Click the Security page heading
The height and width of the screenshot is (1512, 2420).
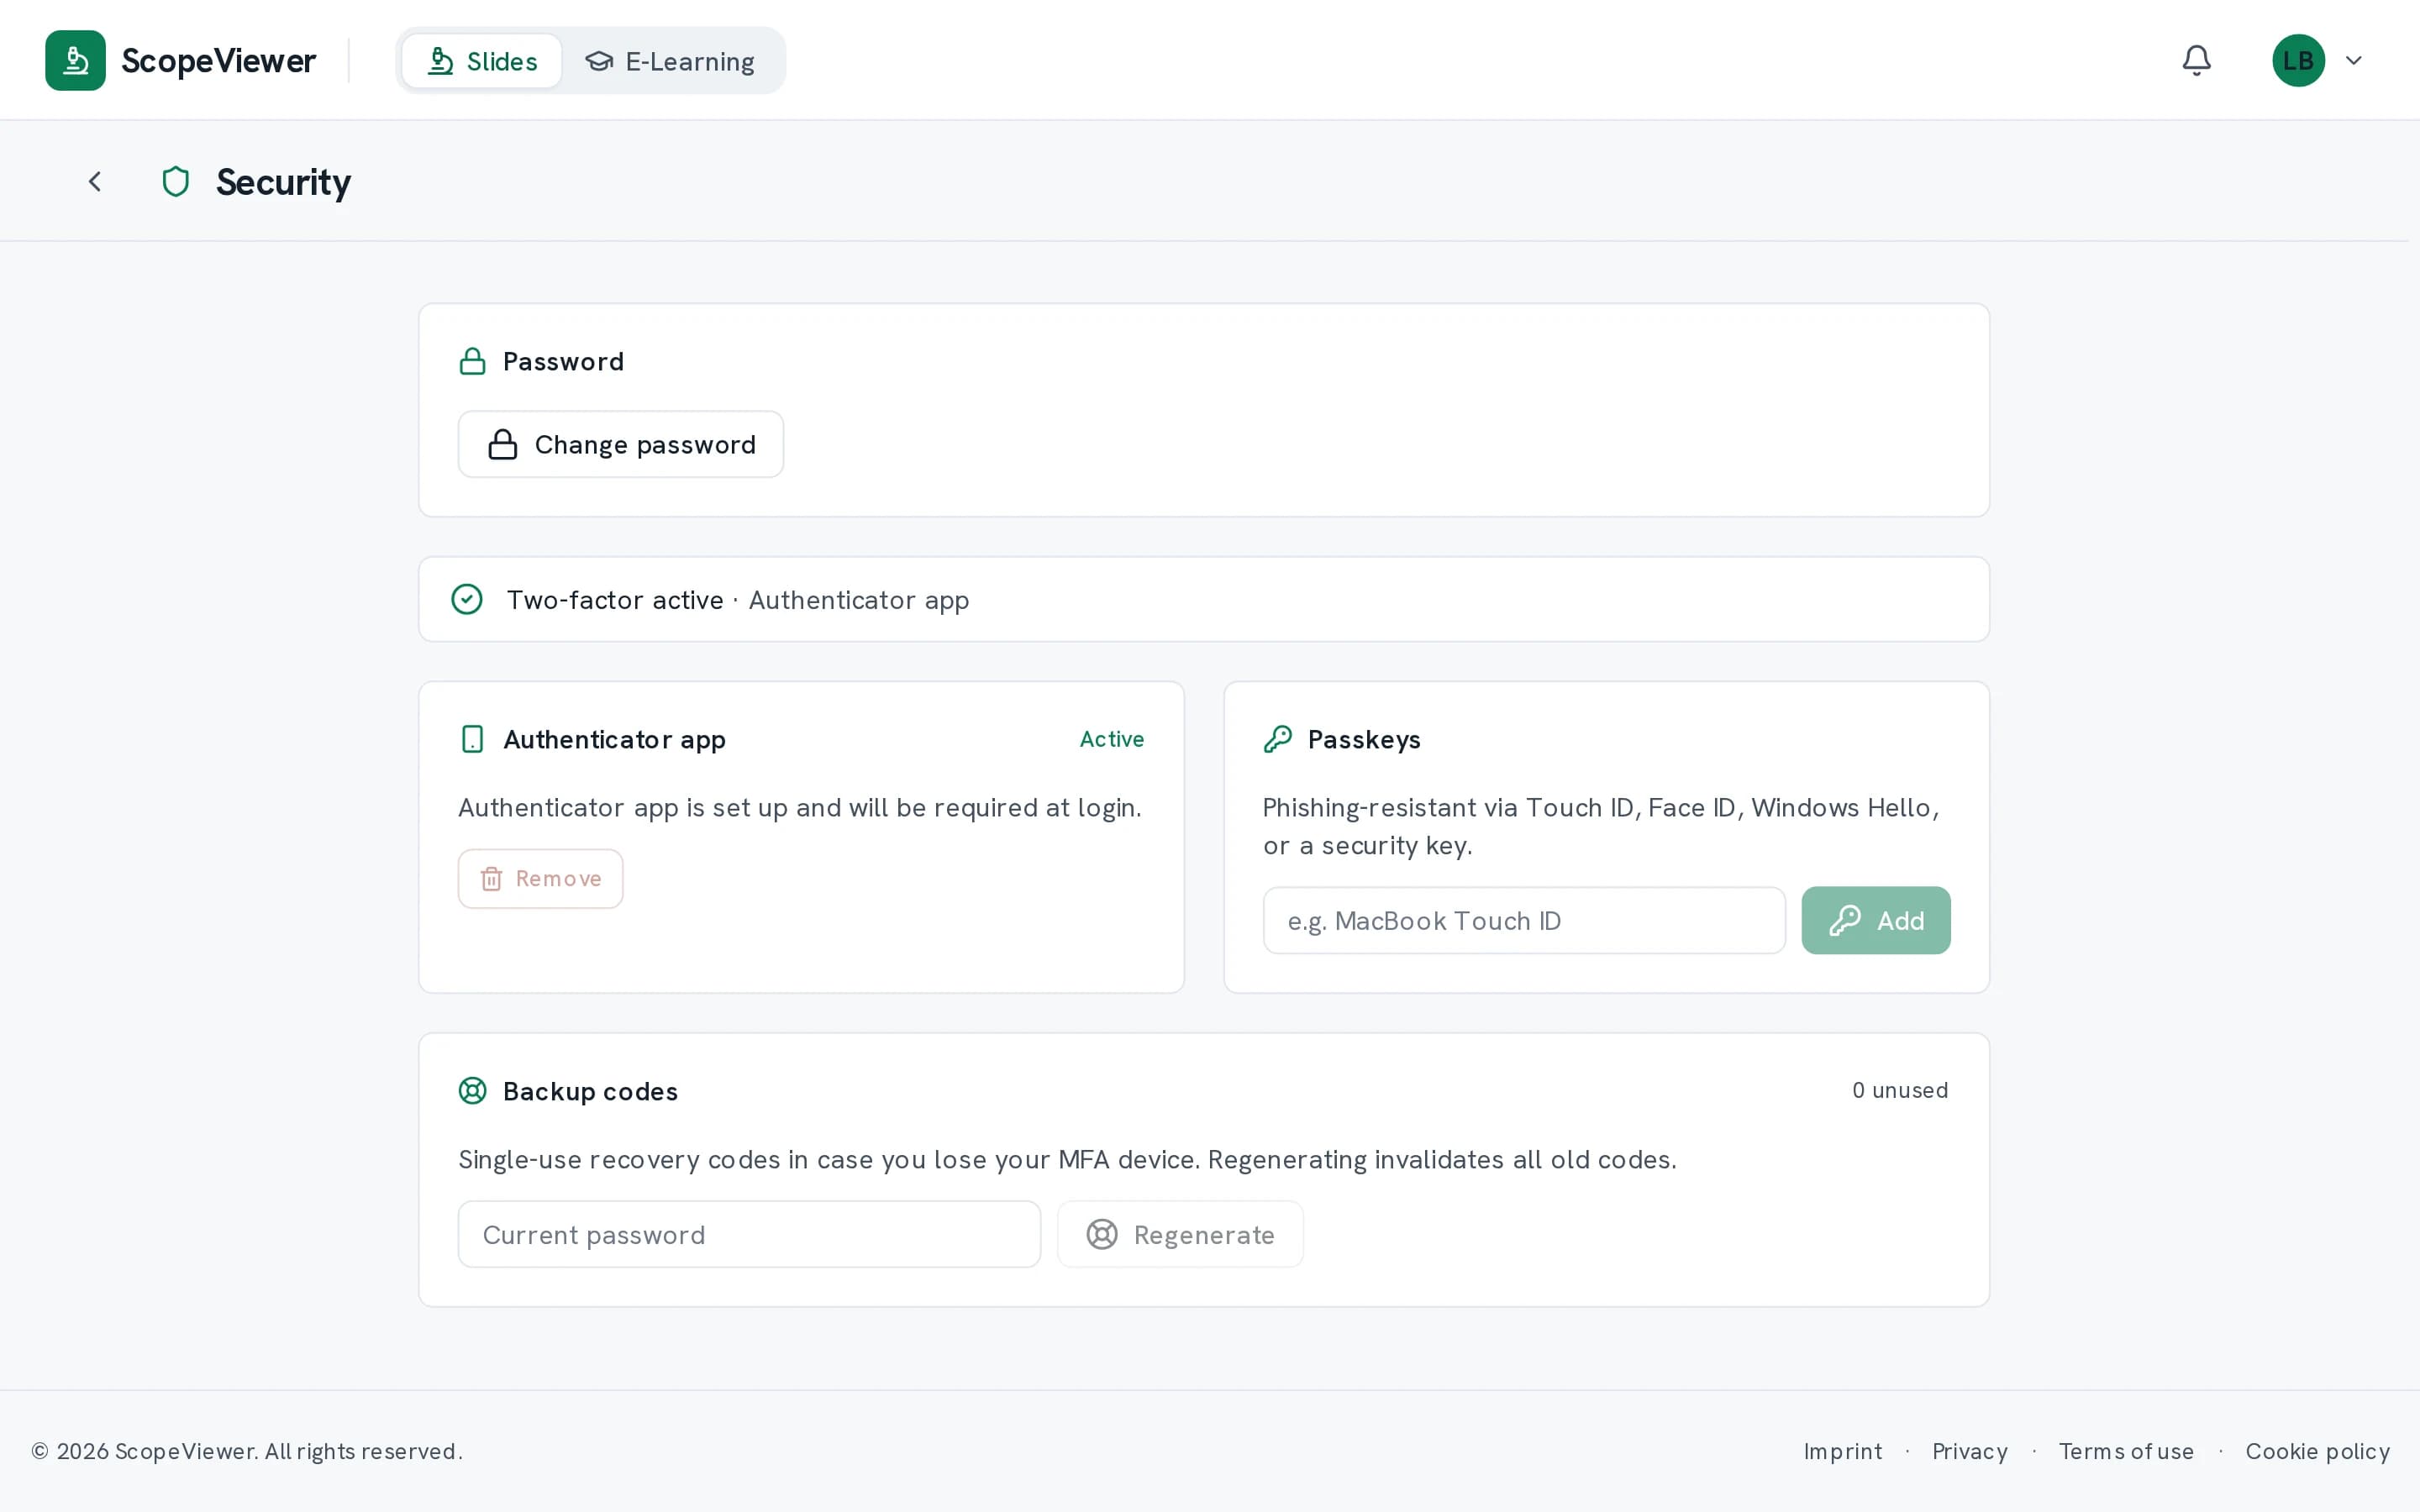click(x=283, y=182)
